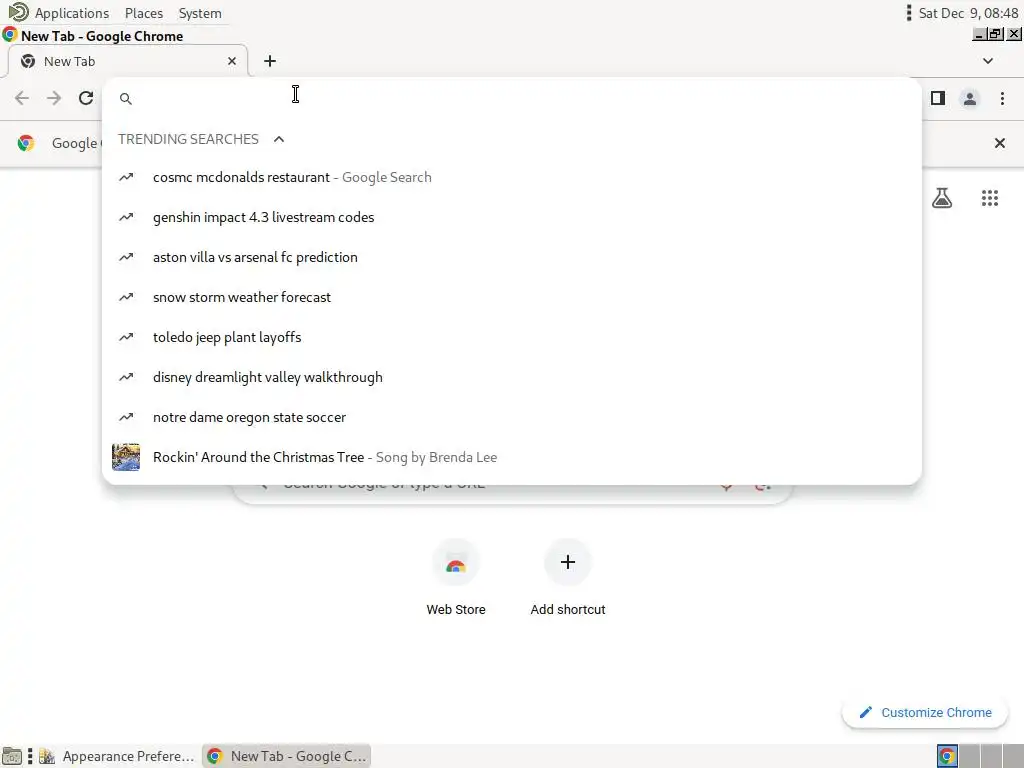The height and width of the screenshot is (768, 1024).
Task: Open the Places menu
Action: click(144, 13)
